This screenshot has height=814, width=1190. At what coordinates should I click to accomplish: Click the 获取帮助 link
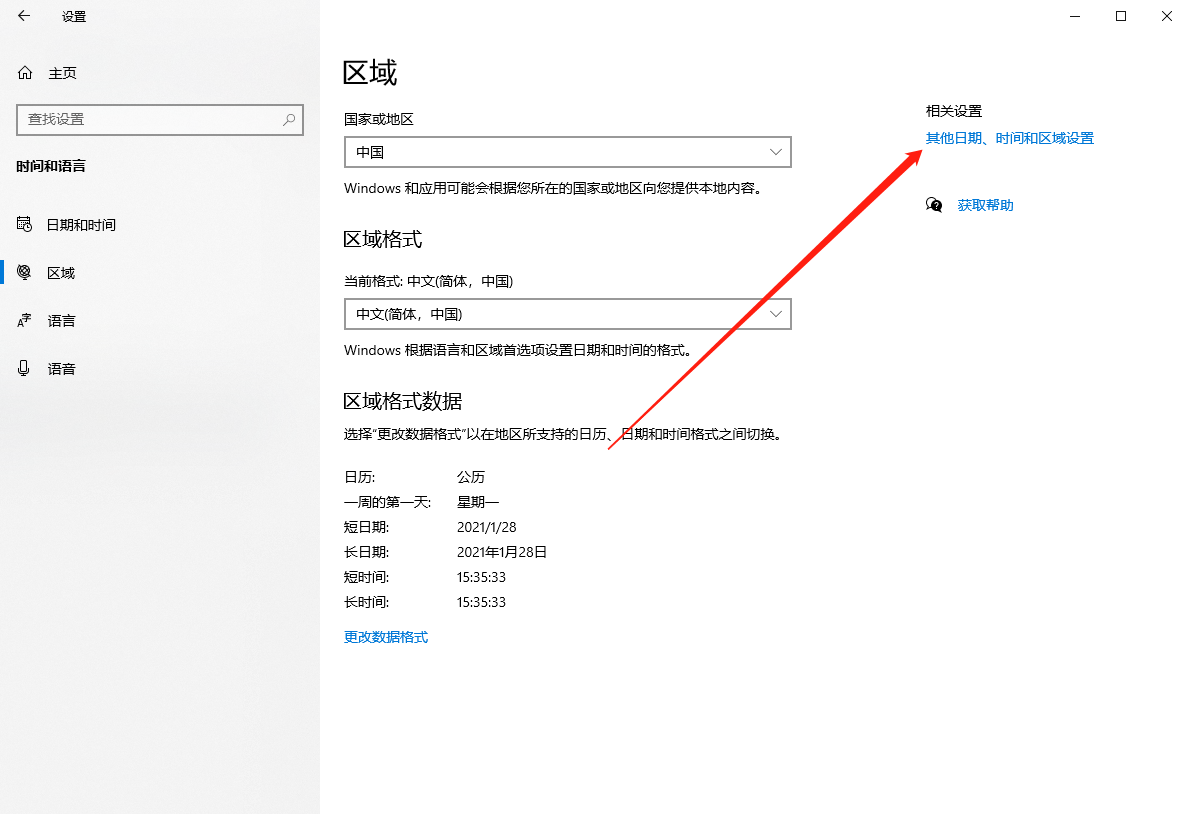click(985, 205)
